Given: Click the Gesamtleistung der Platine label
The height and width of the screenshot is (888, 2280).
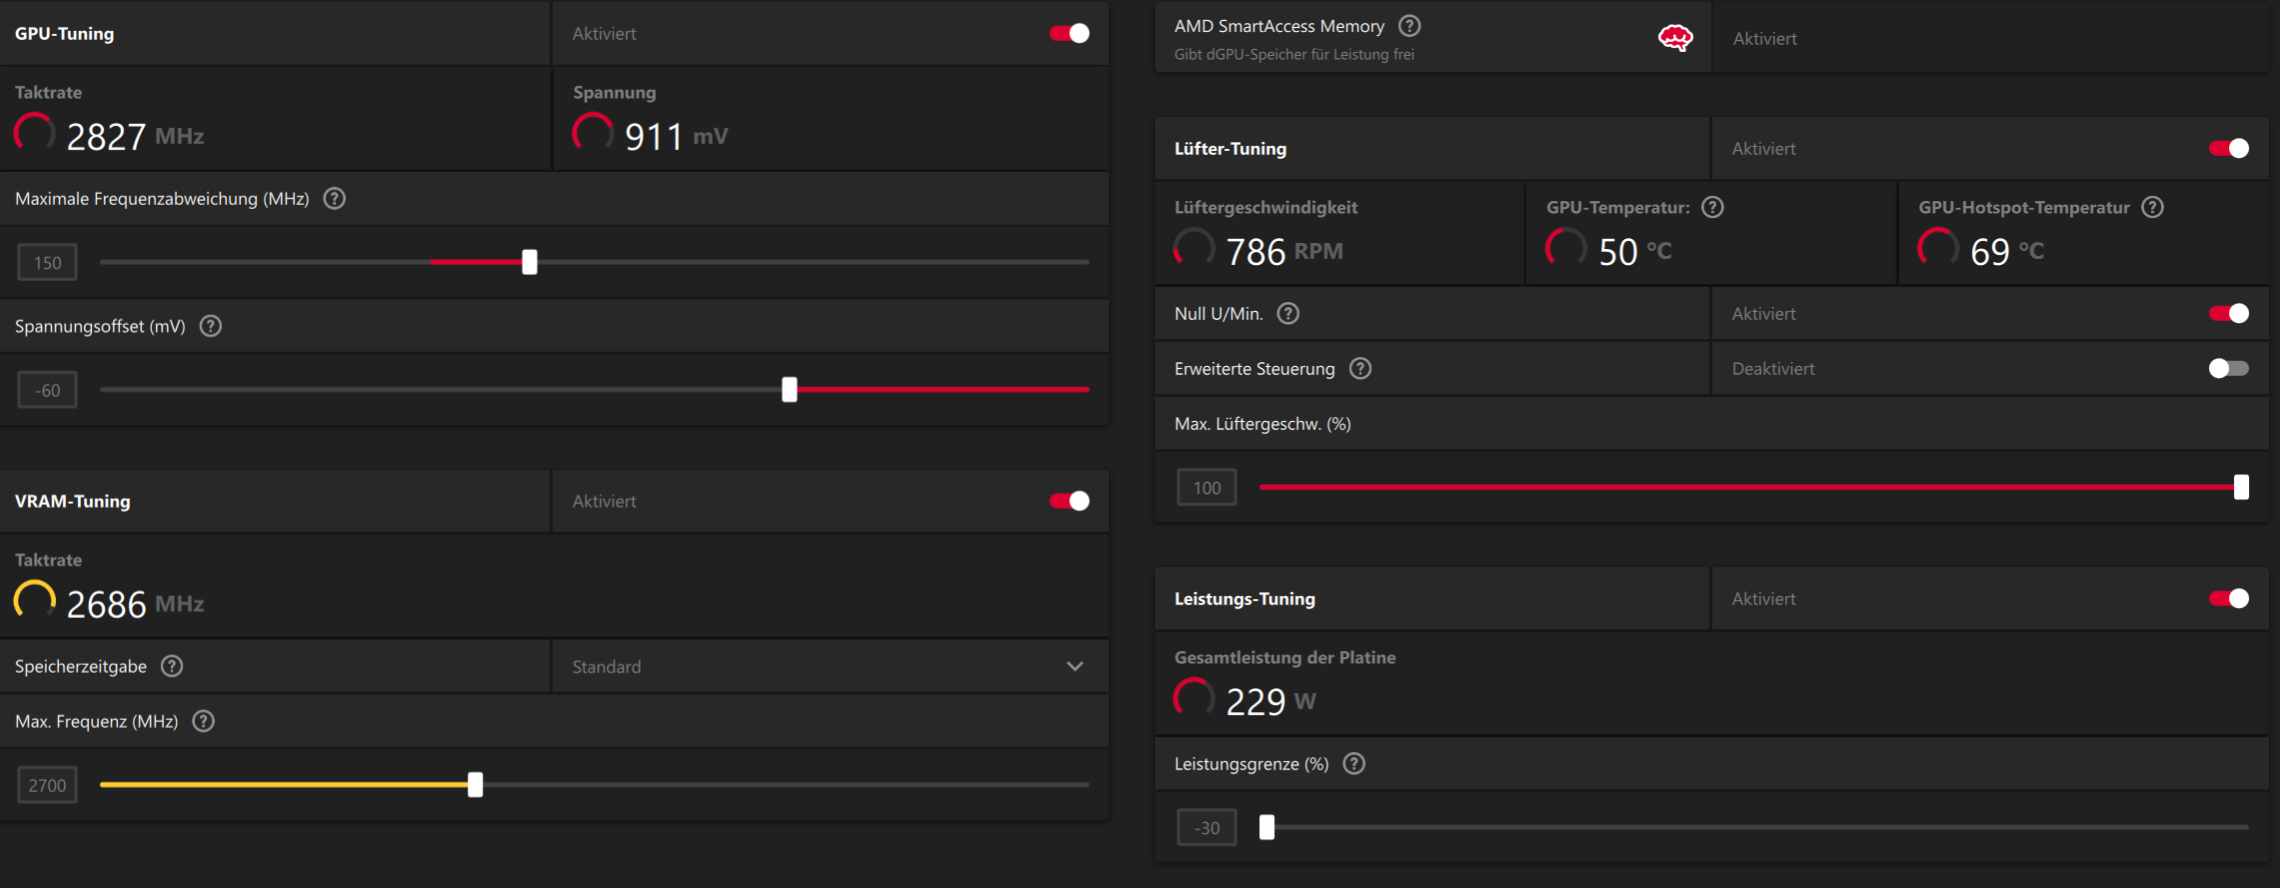Looking at the screenshot, I should click(1285, 657).
